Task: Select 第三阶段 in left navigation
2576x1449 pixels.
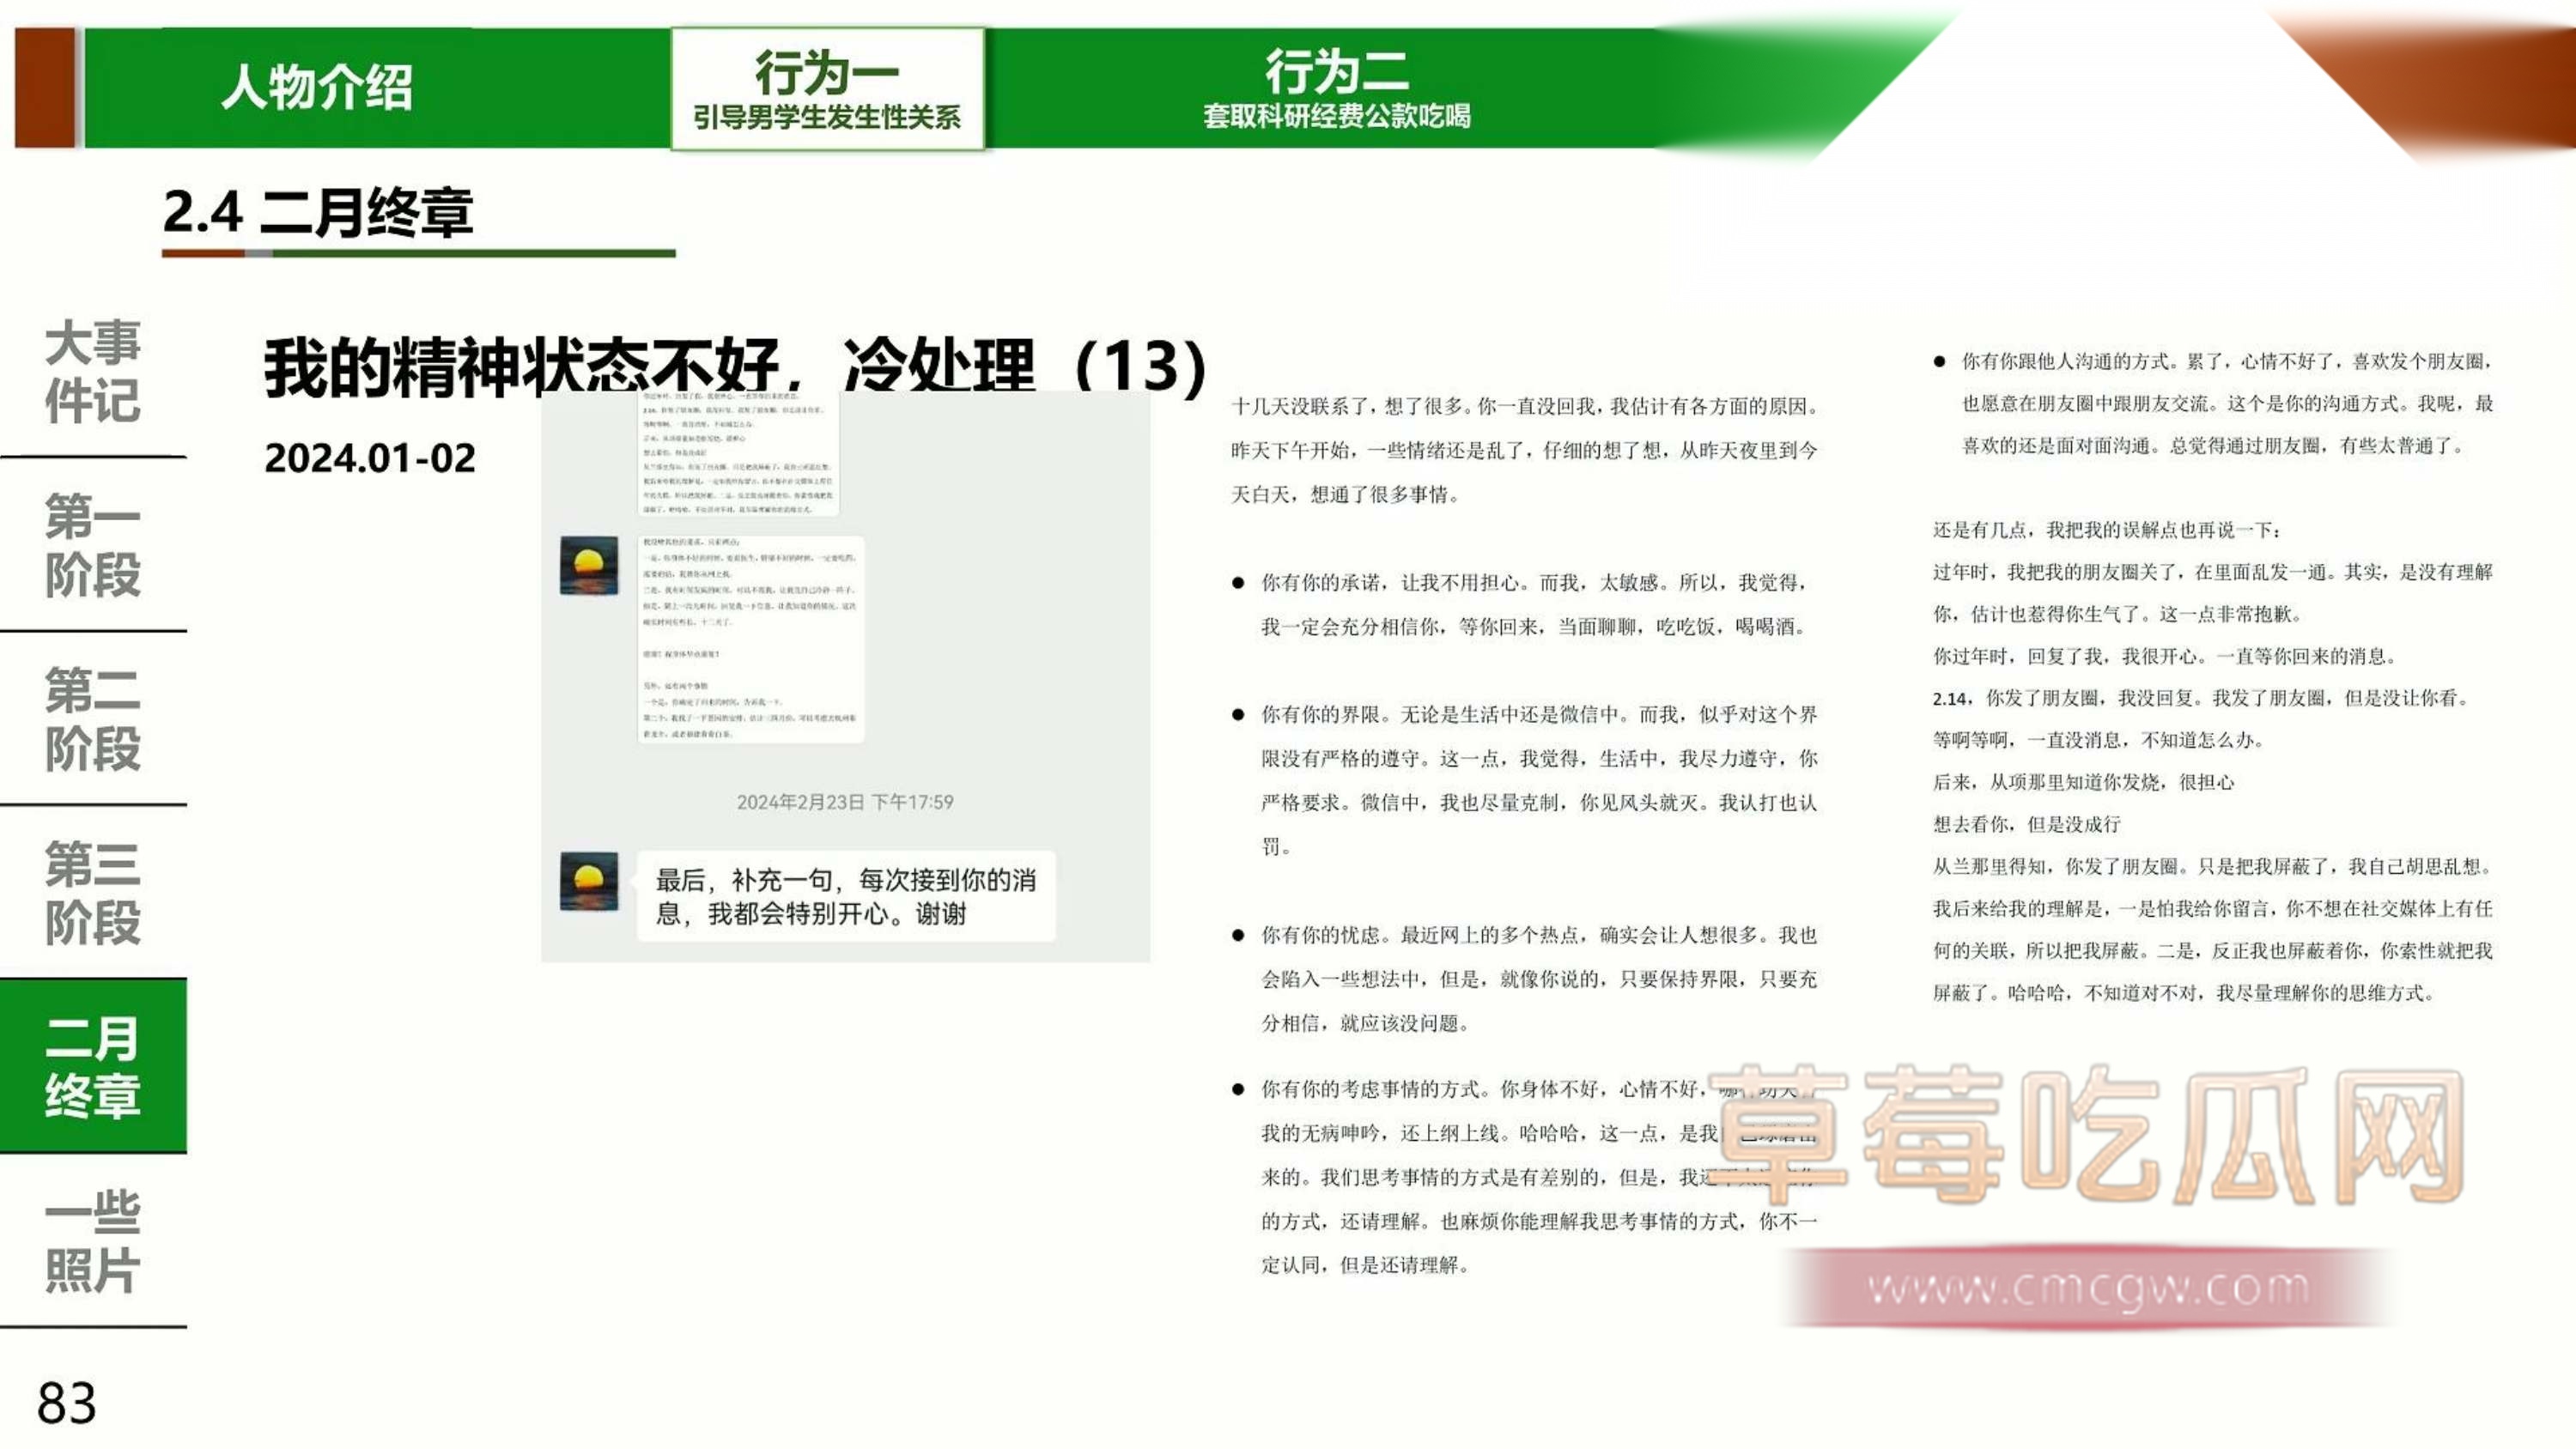Action: pos(92,892)
